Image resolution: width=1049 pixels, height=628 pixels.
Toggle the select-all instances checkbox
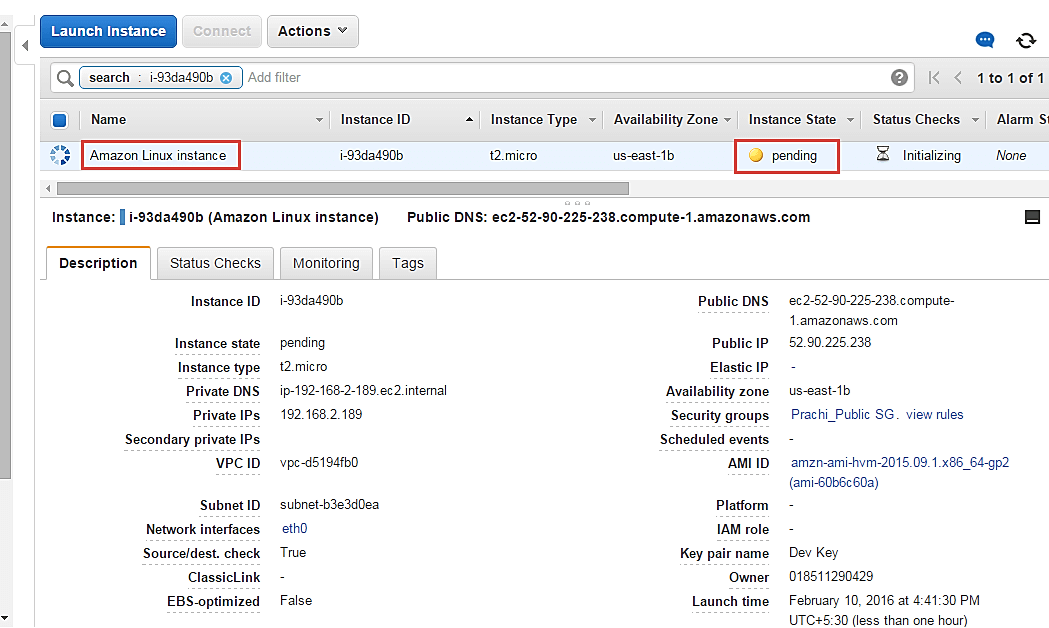59,120
